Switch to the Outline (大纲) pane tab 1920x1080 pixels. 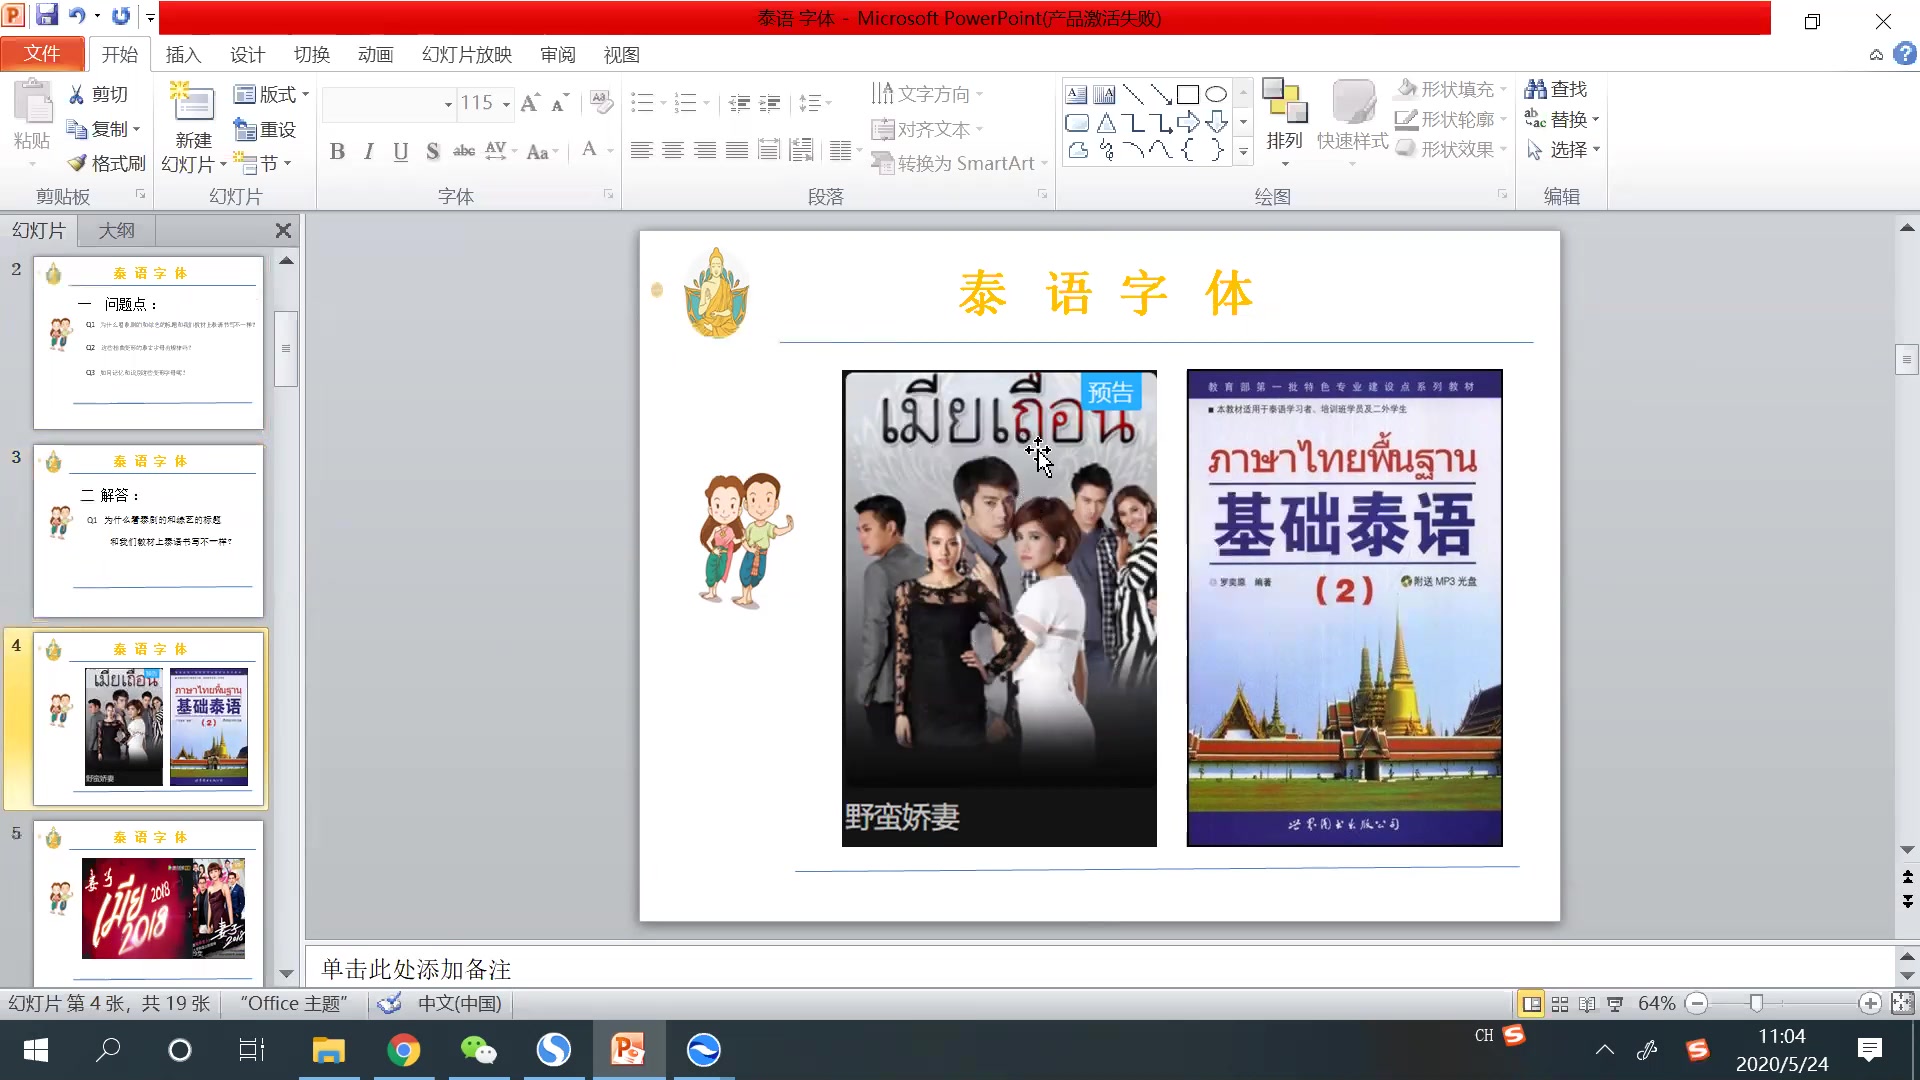coord(116,230)
